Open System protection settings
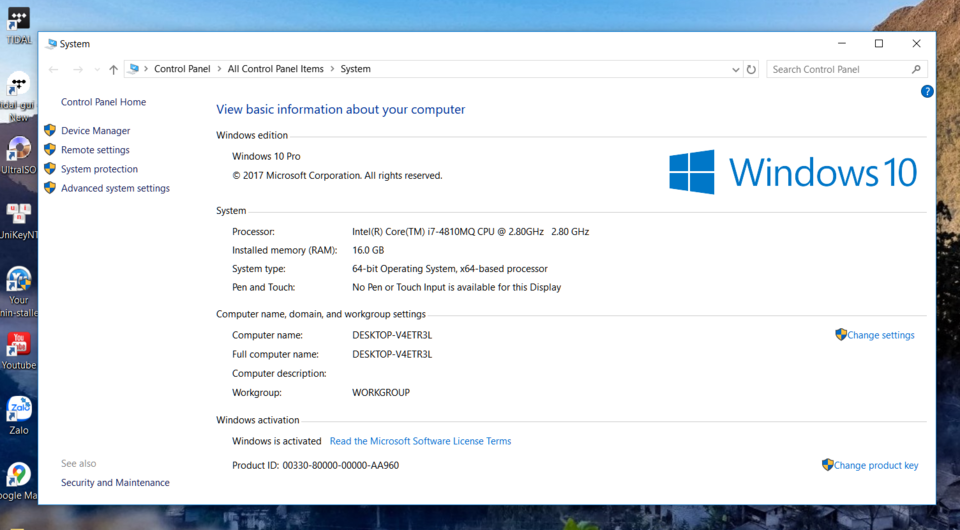The height and width of the screenshot is (530, 960). coord(99,169)
